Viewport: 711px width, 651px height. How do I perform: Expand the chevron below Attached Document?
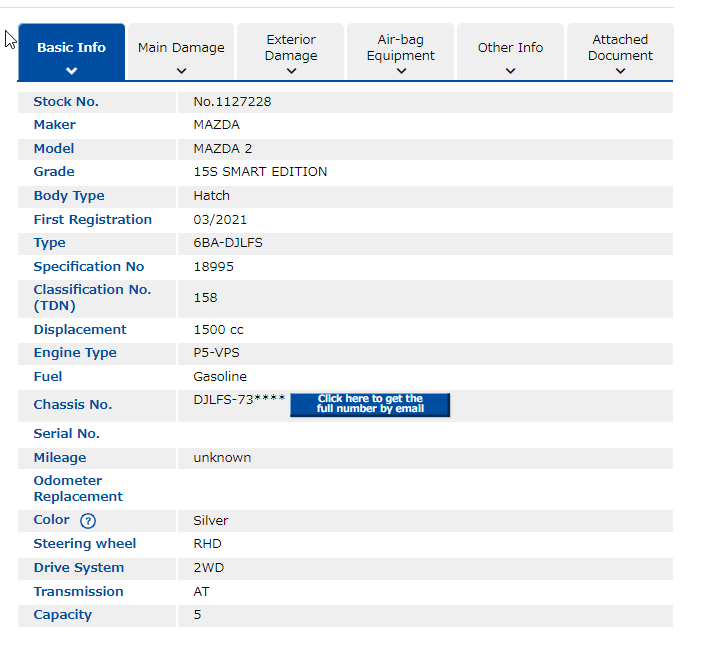click(x=620, y=71)
